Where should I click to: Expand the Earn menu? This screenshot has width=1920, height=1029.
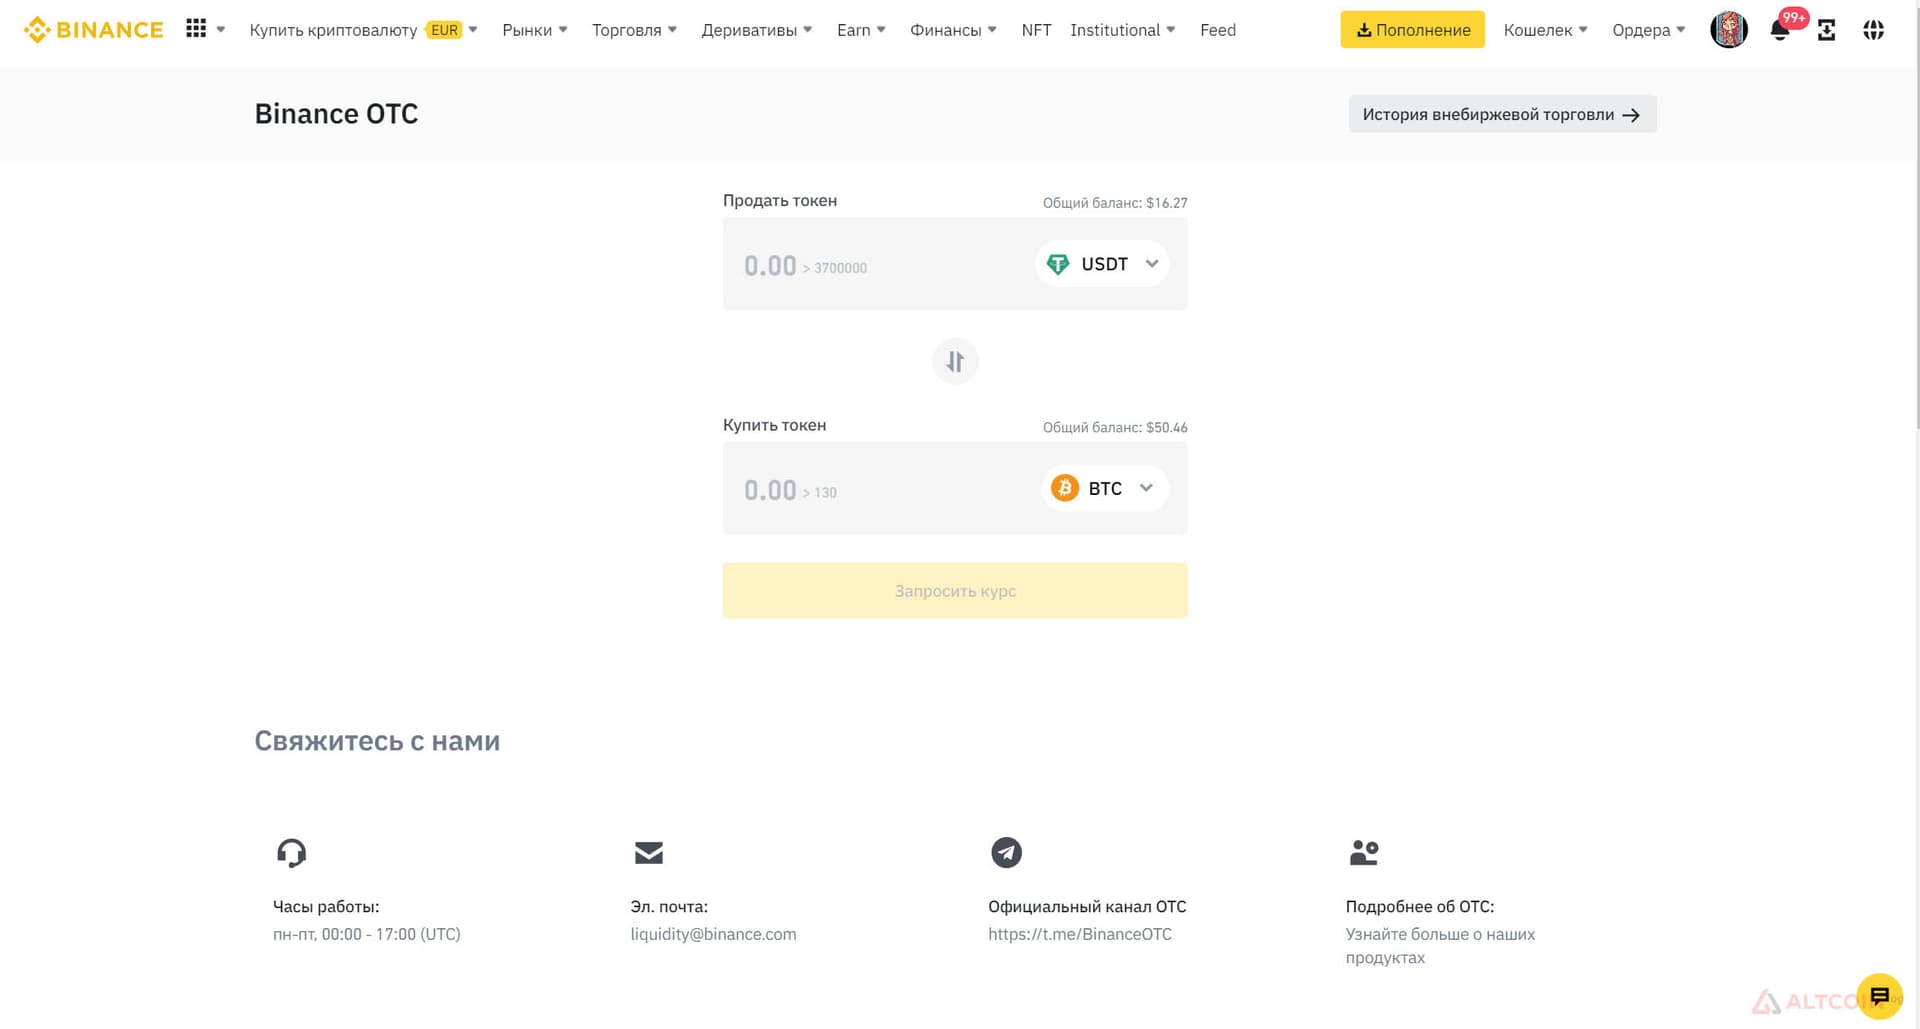click(861, 30)
